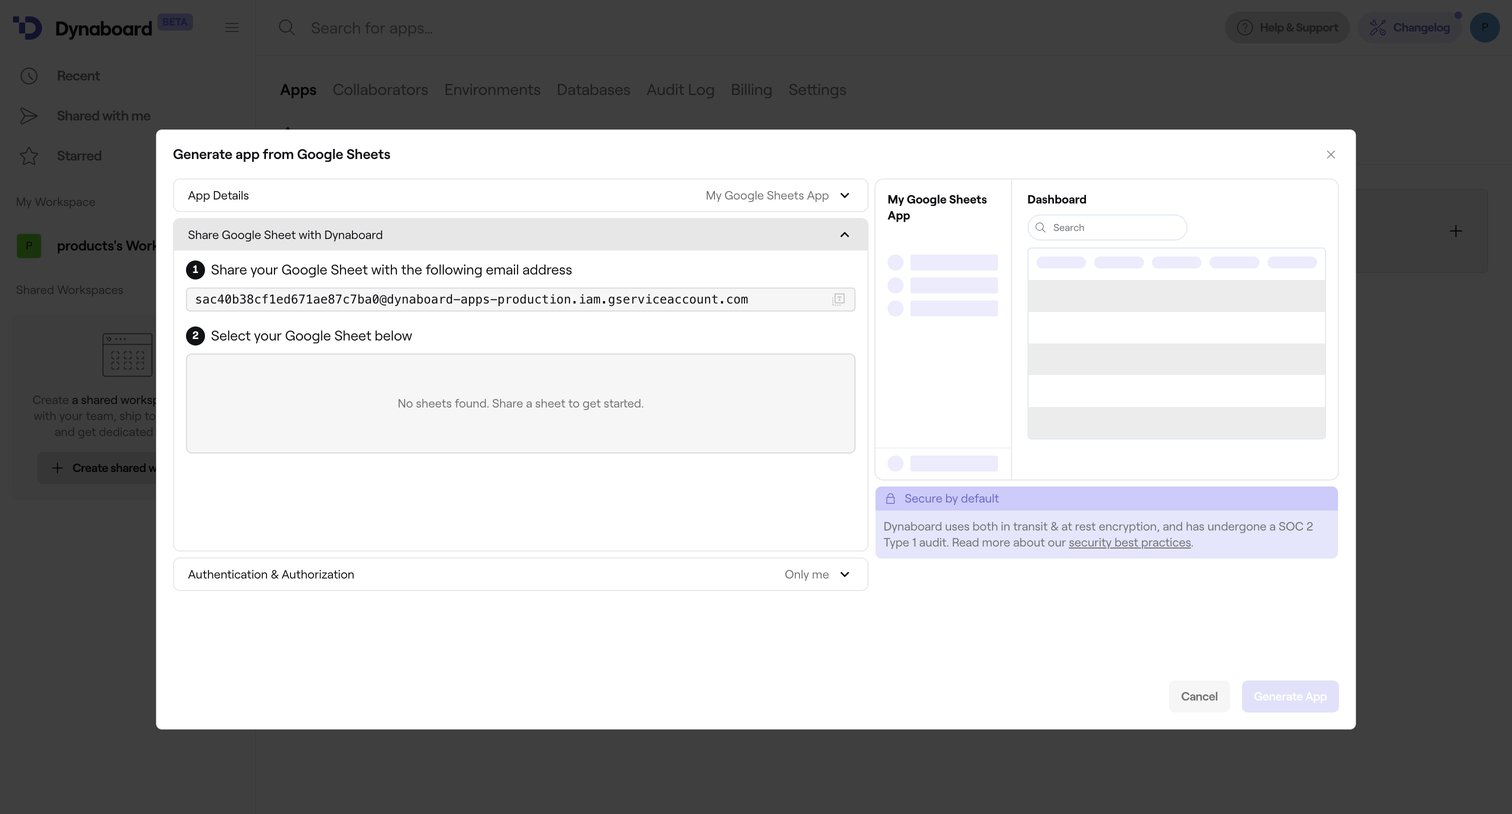Open the Changelog button

[1409, 28]
